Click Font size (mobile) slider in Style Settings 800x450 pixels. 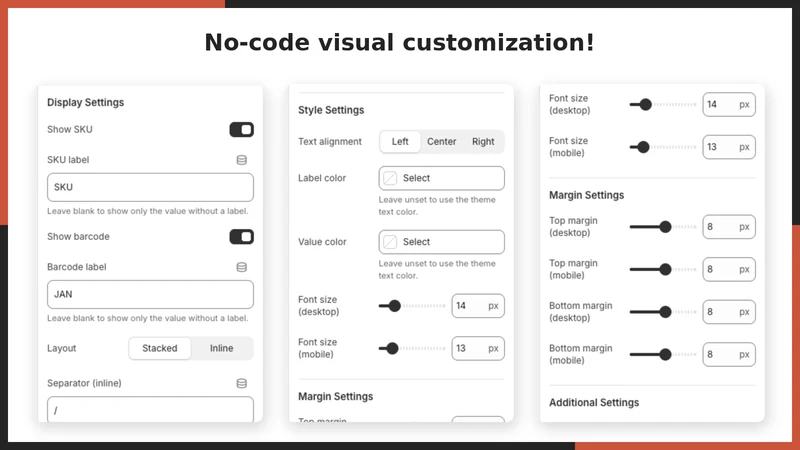(x=412, y=348)
